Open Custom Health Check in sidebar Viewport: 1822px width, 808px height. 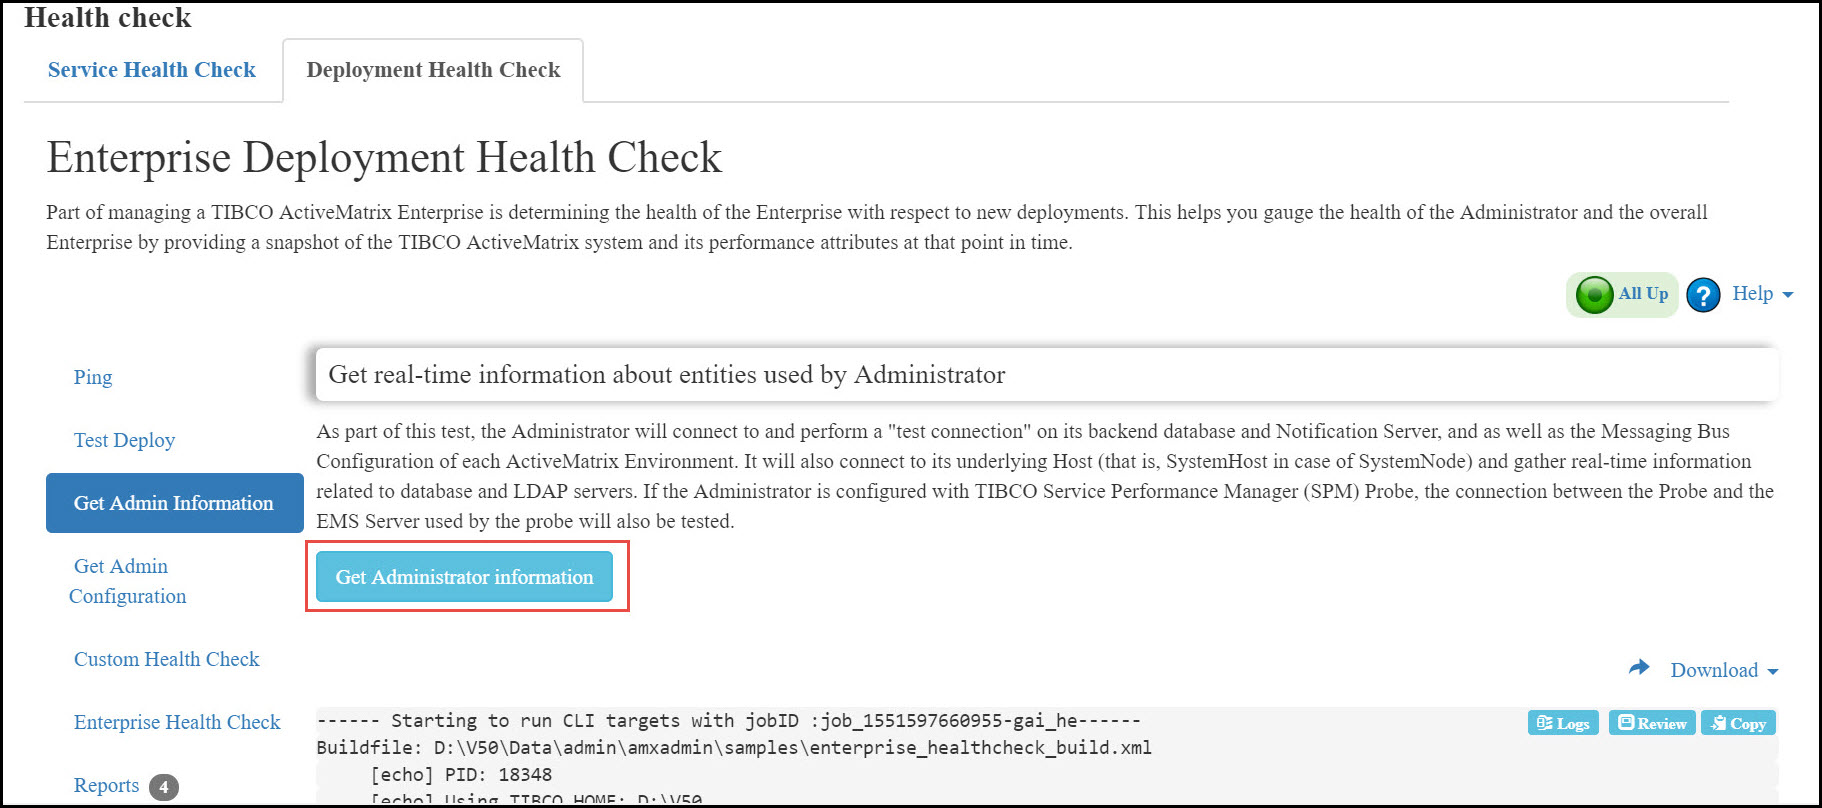[x=166, y=659]
